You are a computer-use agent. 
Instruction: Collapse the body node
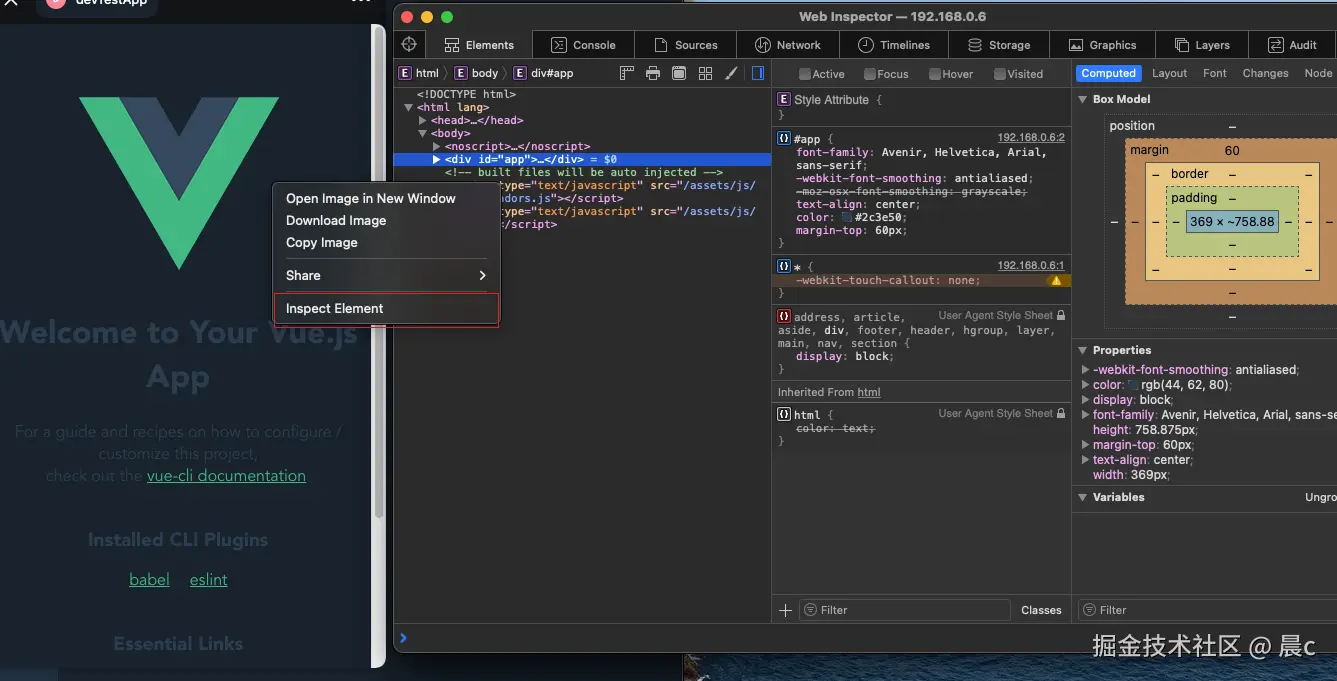click(x=423, y=134)
